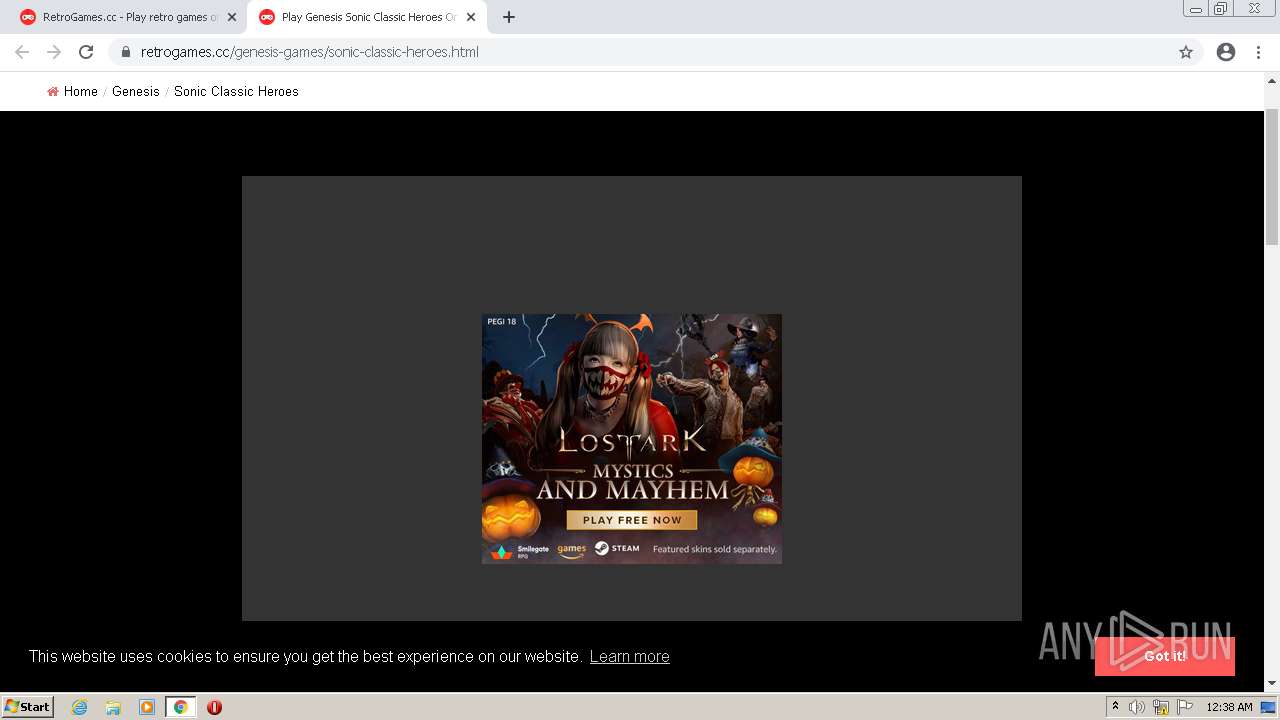Image resolution: width=1280 pixels, height=720 pixels.
Task: Click the 12:38 AM clock
Action: [x=1229, y=707]
